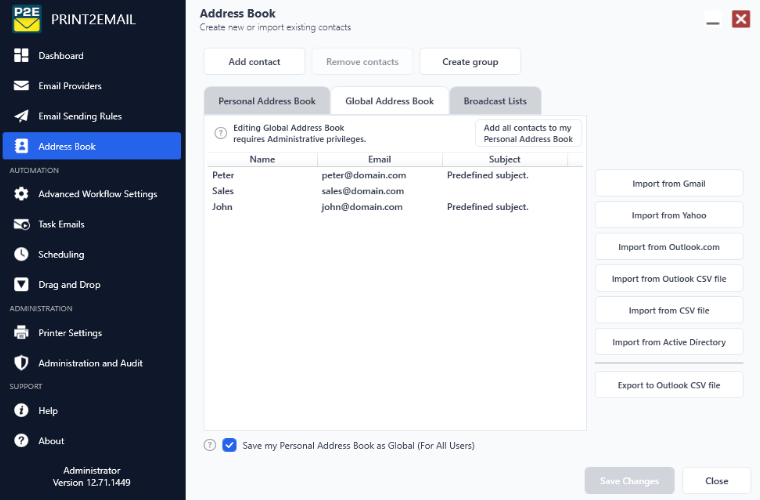The width and height of the screenshot is (760, 500).
Task: Click Import from CSV file button
Action: click(x=669, y=311)
